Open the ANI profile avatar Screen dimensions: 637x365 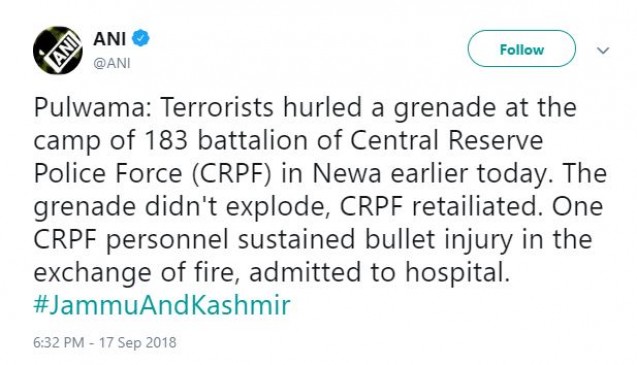point(58,50)
